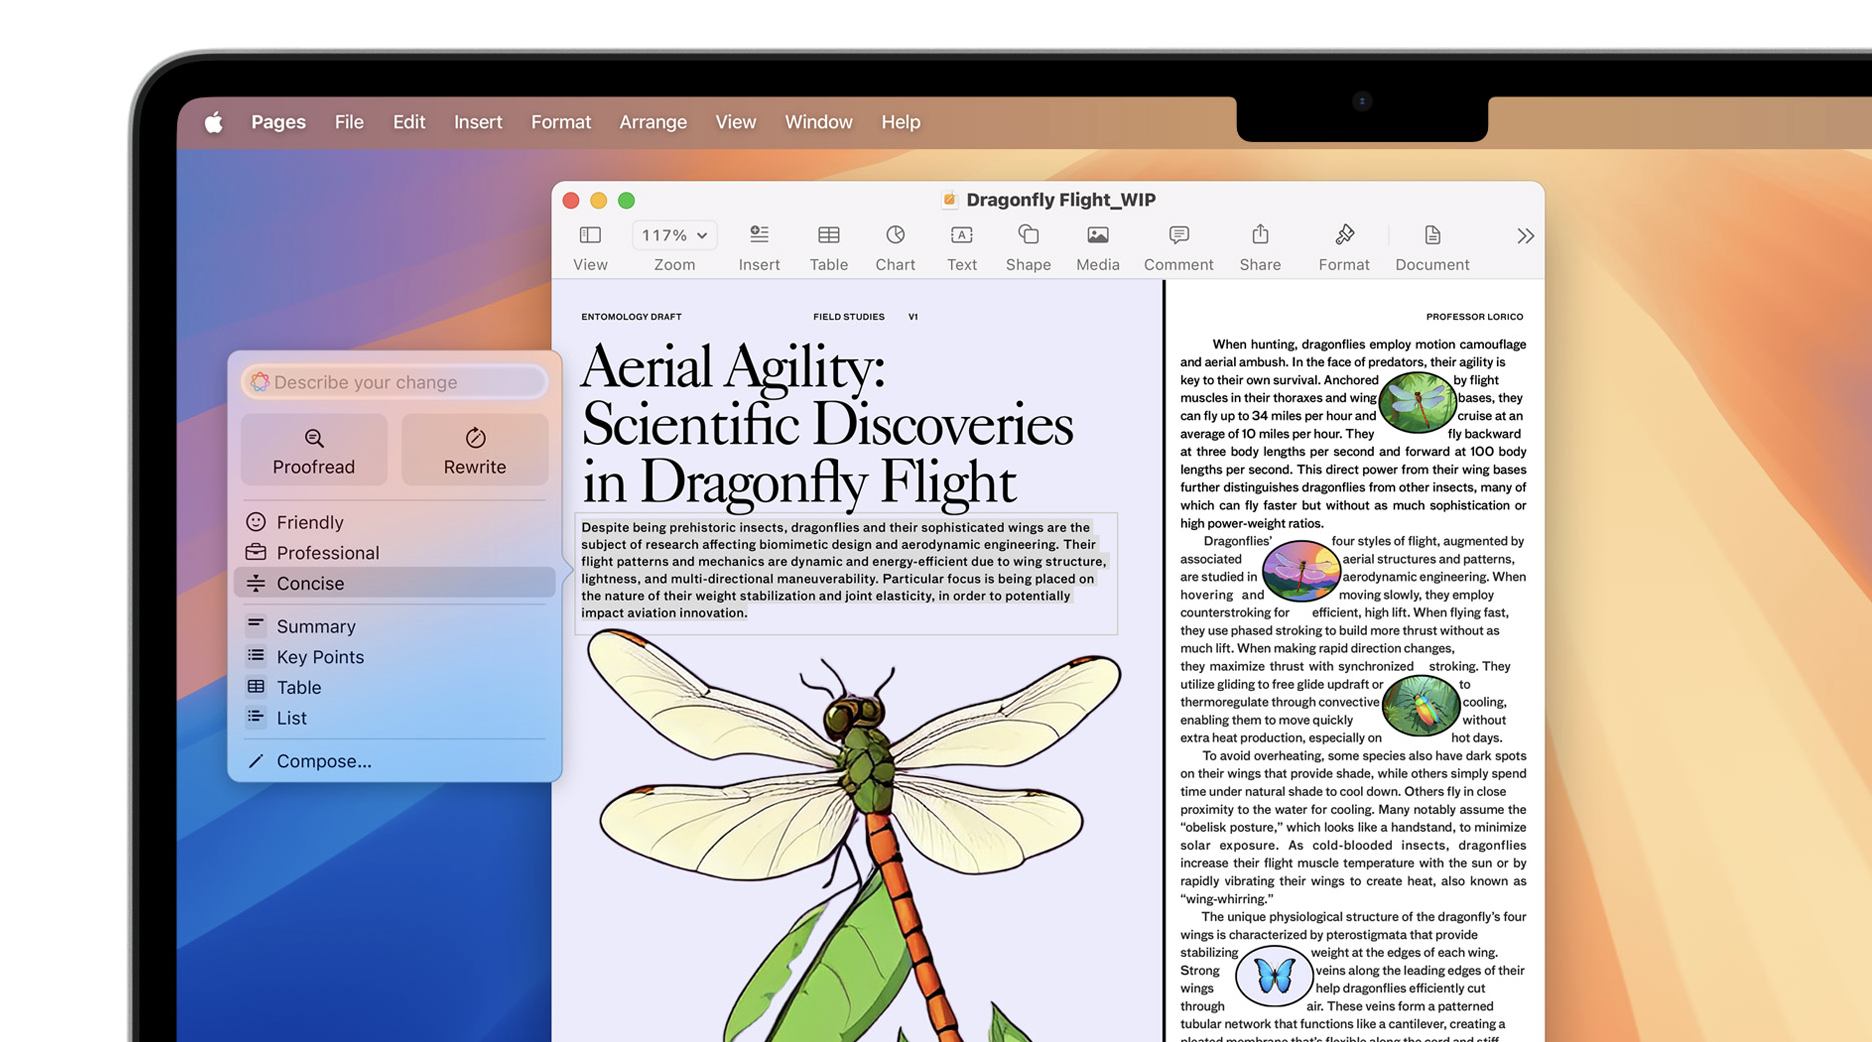The image size is (1872, 1042).
Task: Close the Dragonfly Flight_WIP window
Action: [571, 200]
